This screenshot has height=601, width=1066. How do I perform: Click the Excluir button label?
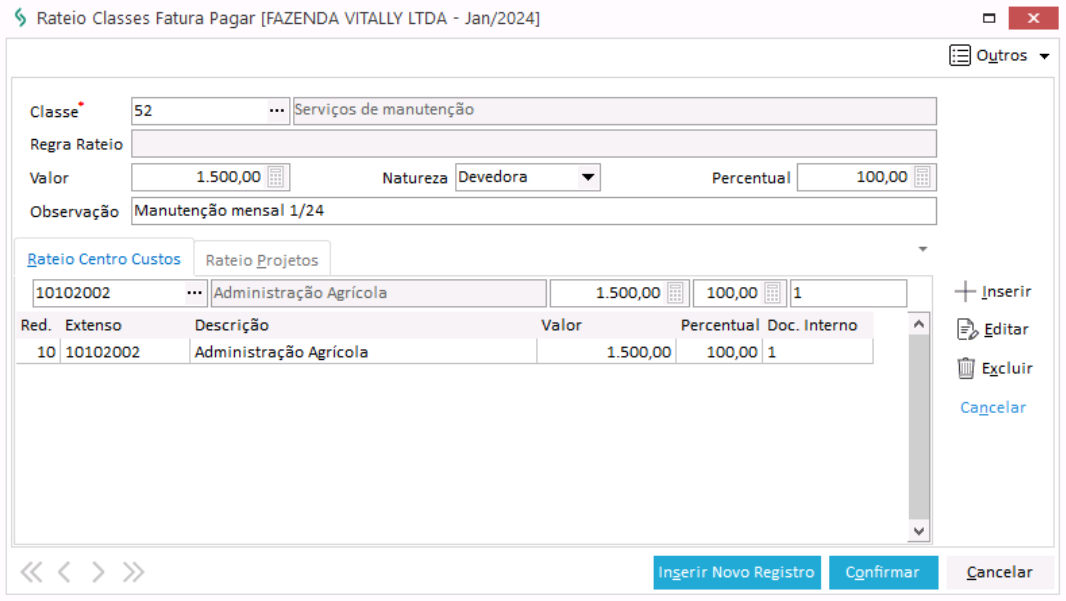pos(1007,368)
